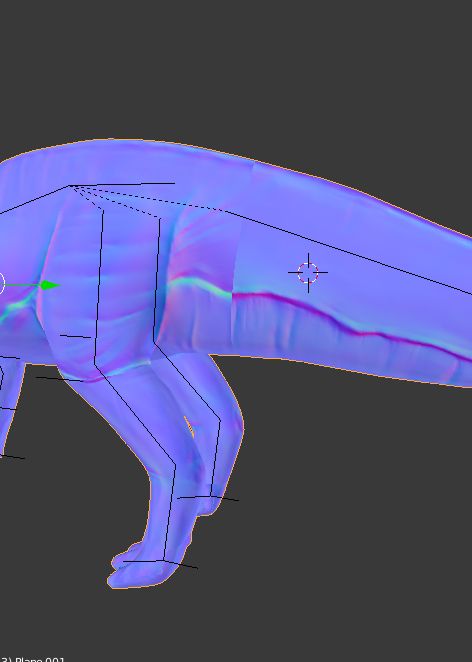Select the rear-leg upper bone near the hip
472x662 pixels.
(x=99, y=286)
